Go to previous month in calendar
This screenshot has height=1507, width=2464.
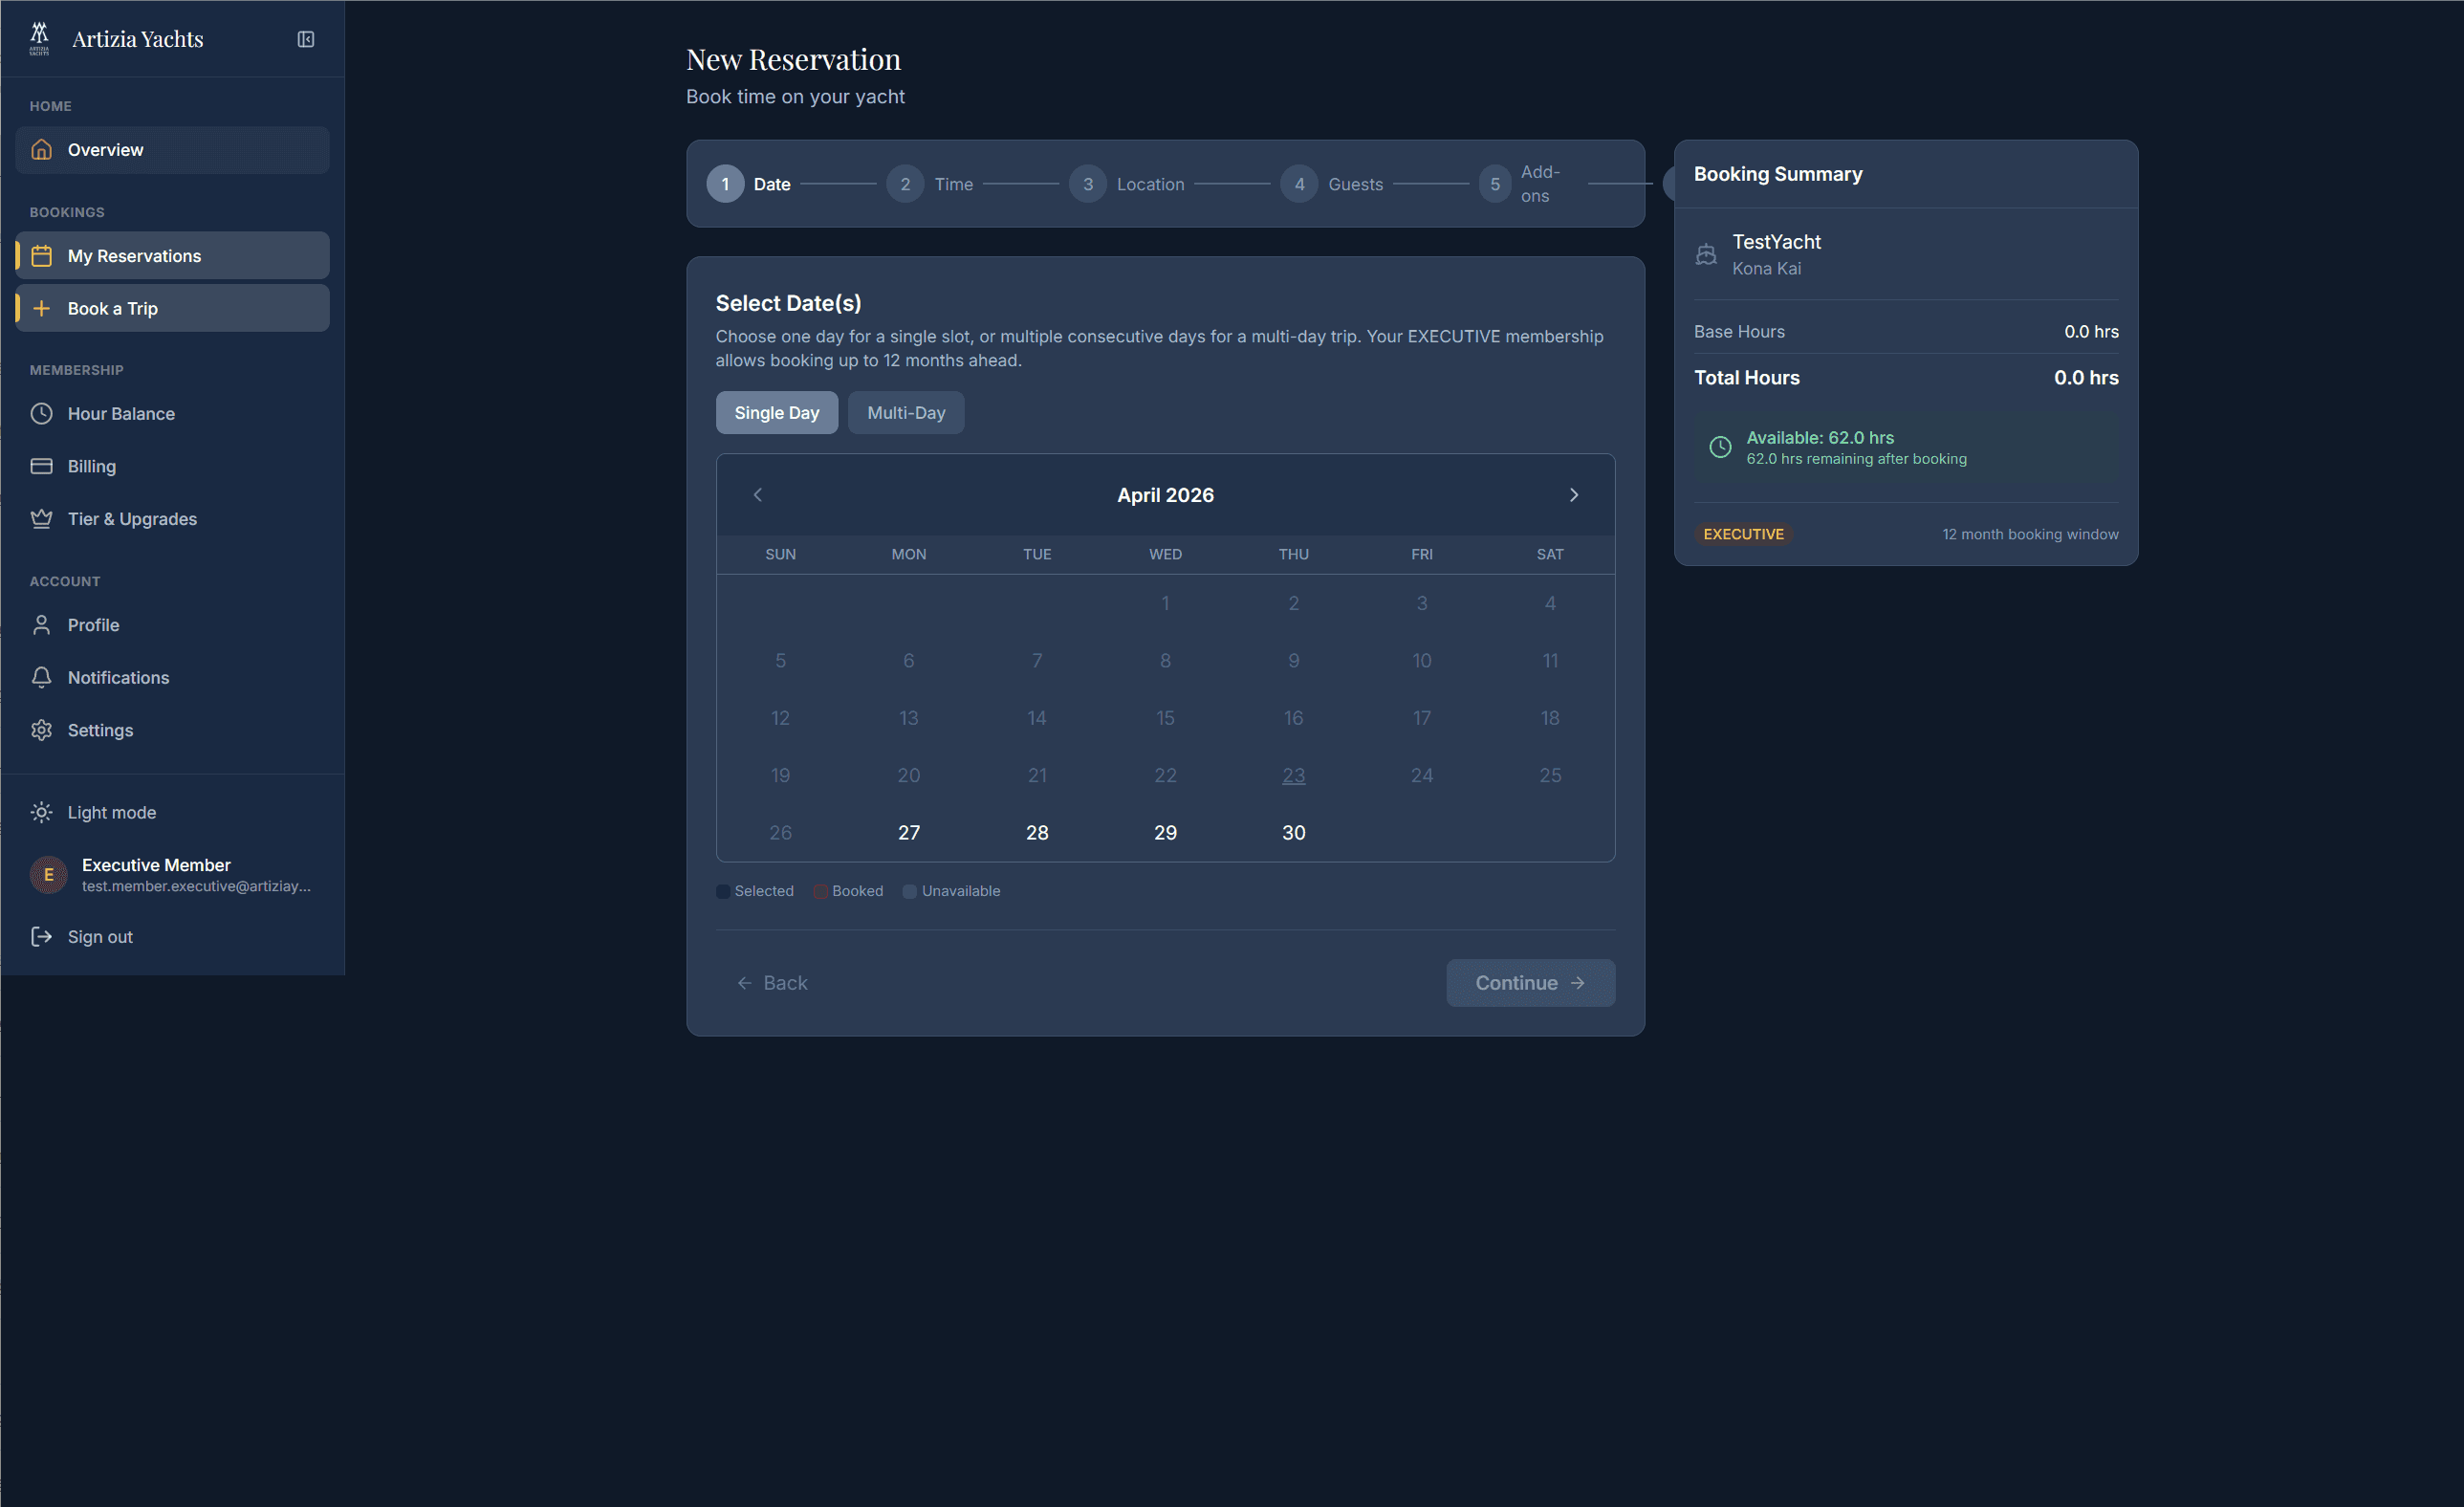(x=757, y=495)
